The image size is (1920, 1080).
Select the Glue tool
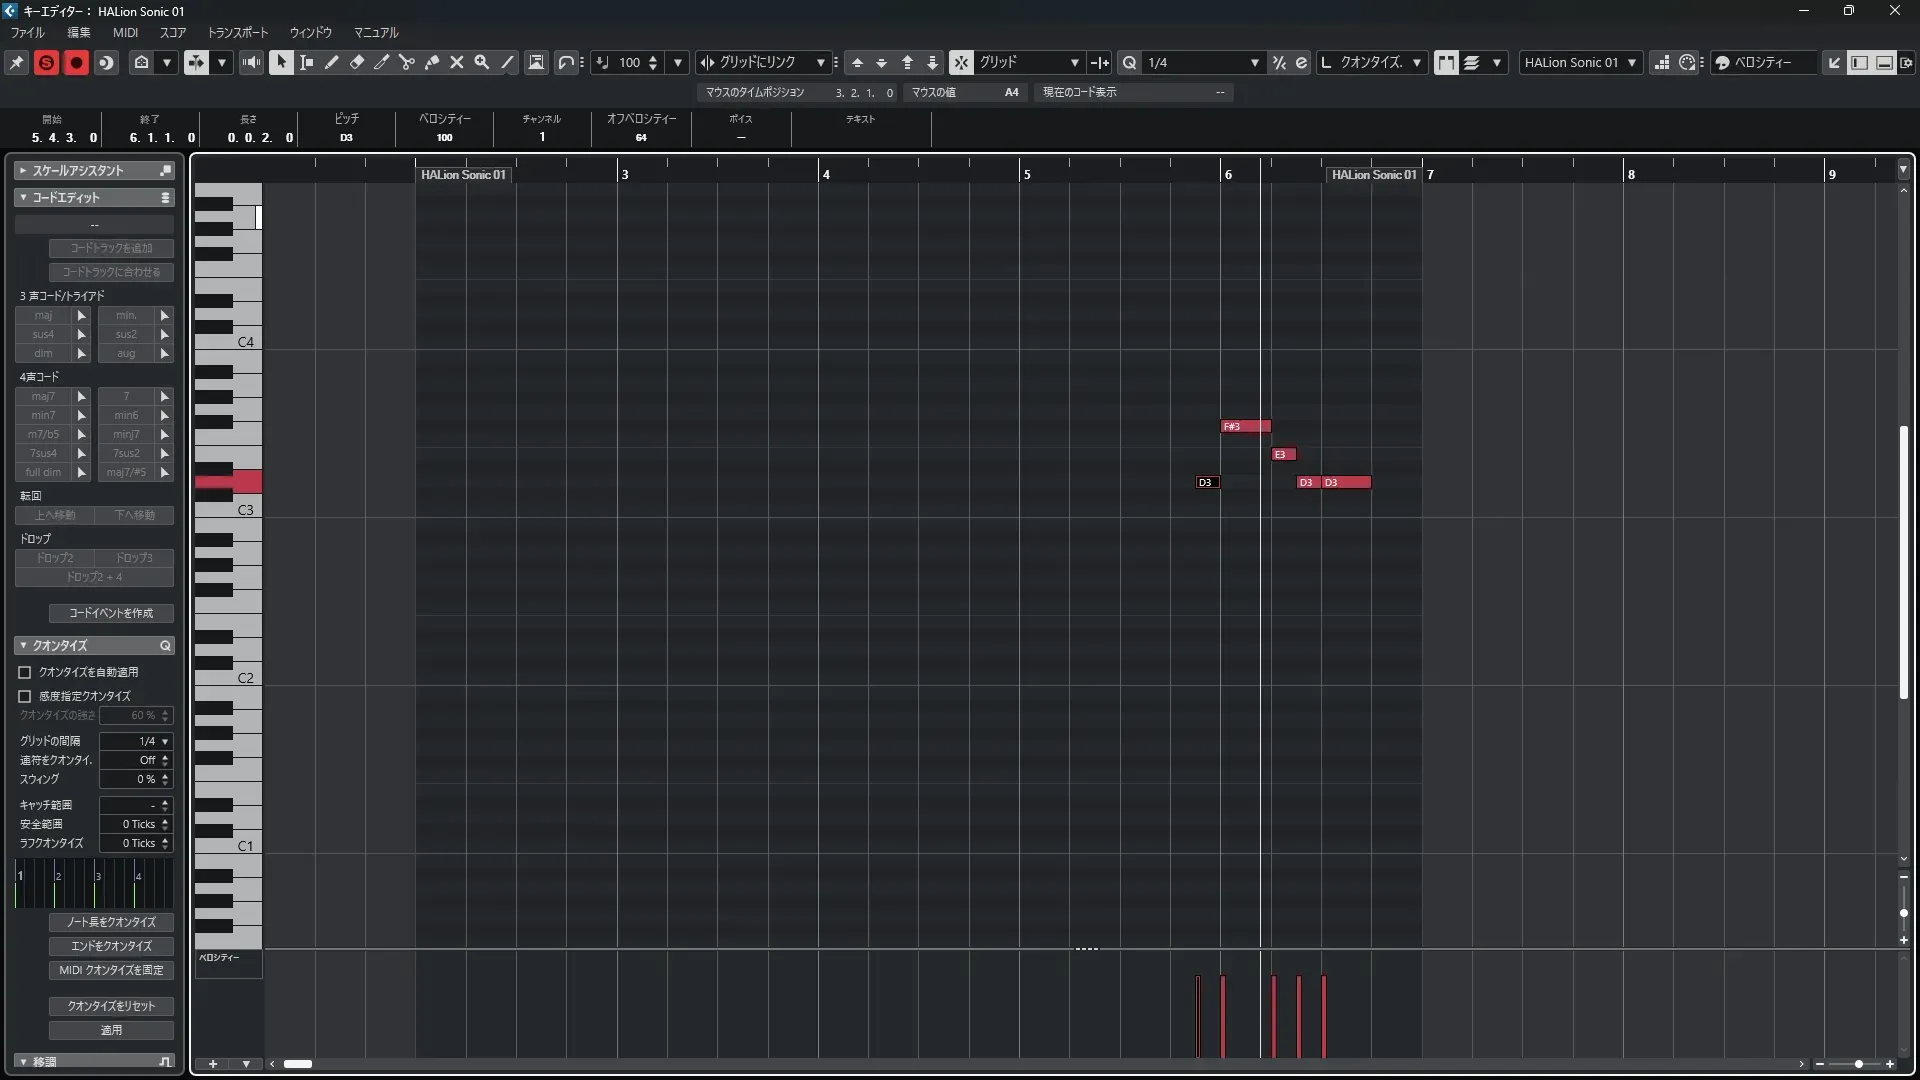click(x=432, y=62)
